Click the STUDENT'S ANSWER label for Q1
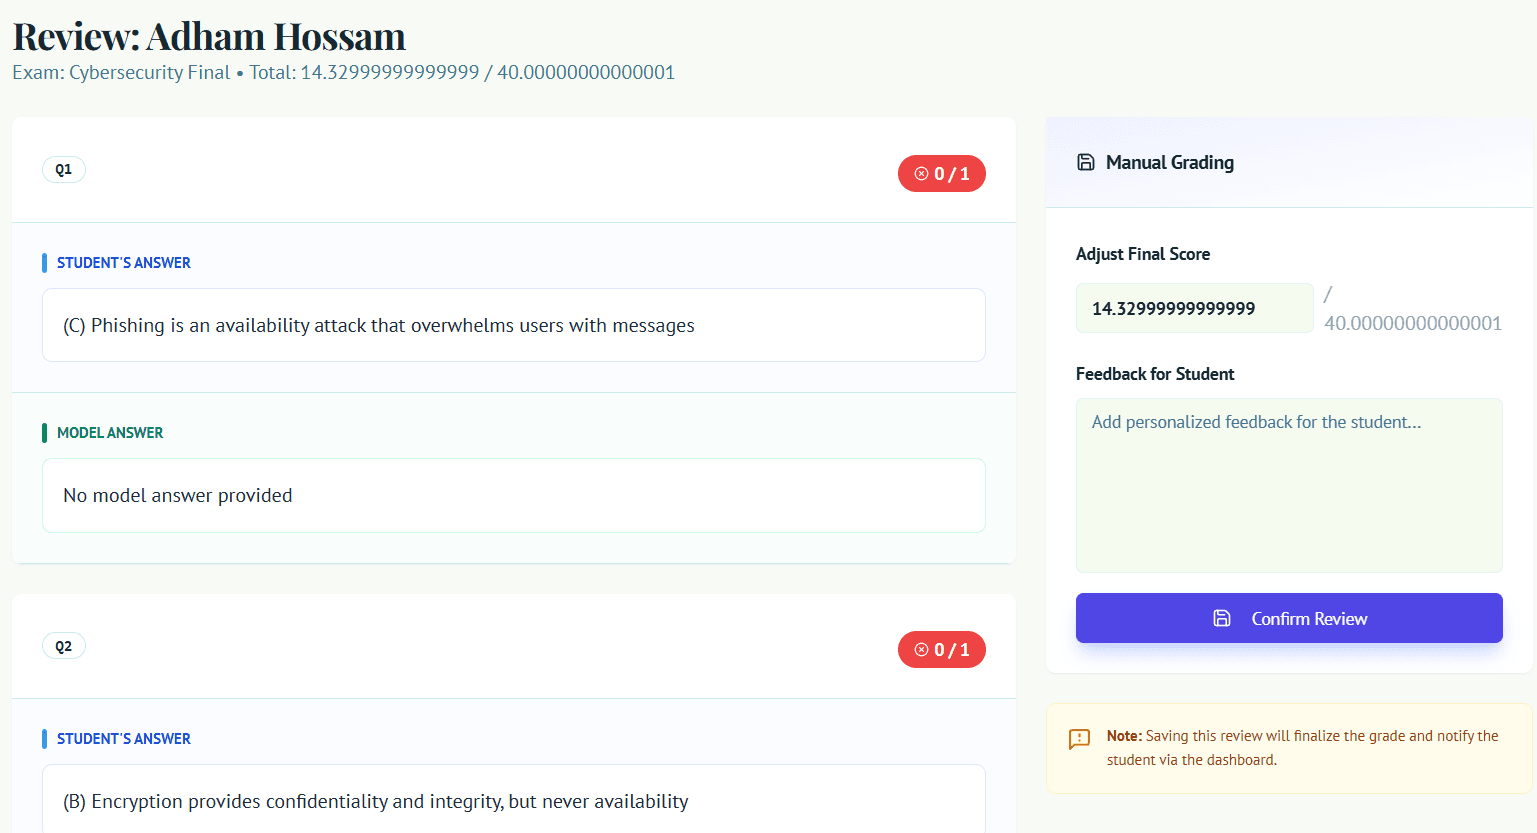The width and height of the screenshot is (1537, 833). tap(124, 262)
